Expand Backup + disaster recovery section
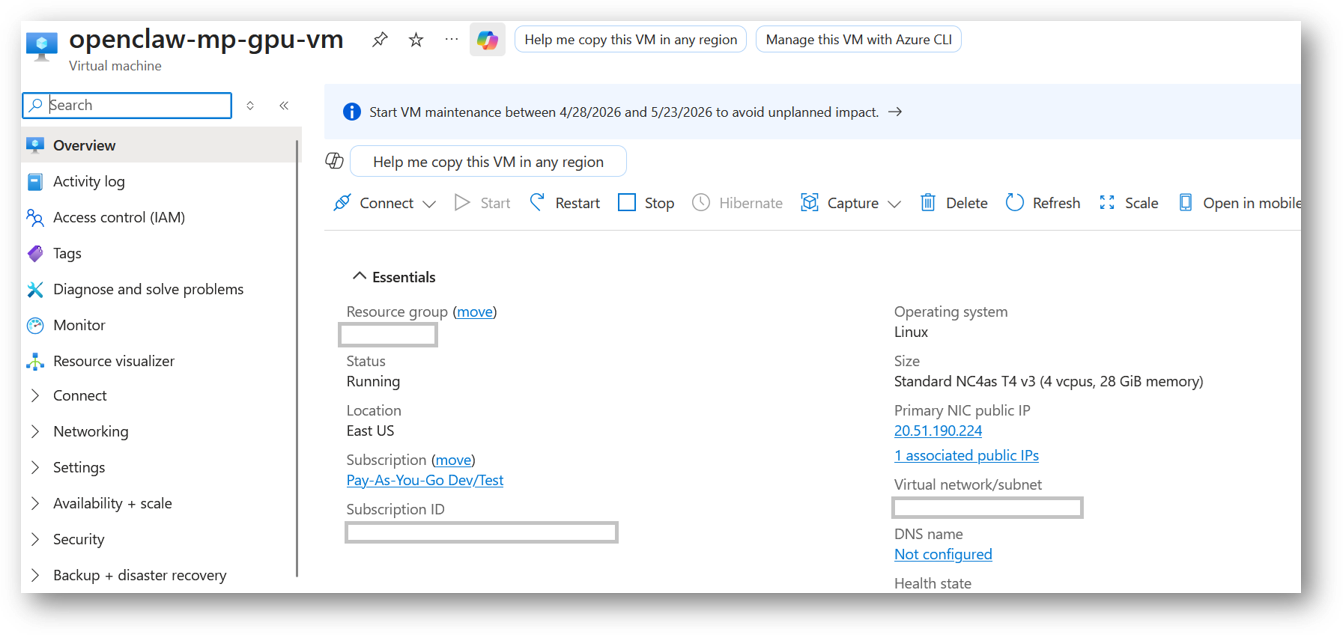Screen dimensions: 1343x635 coord(35,576)
